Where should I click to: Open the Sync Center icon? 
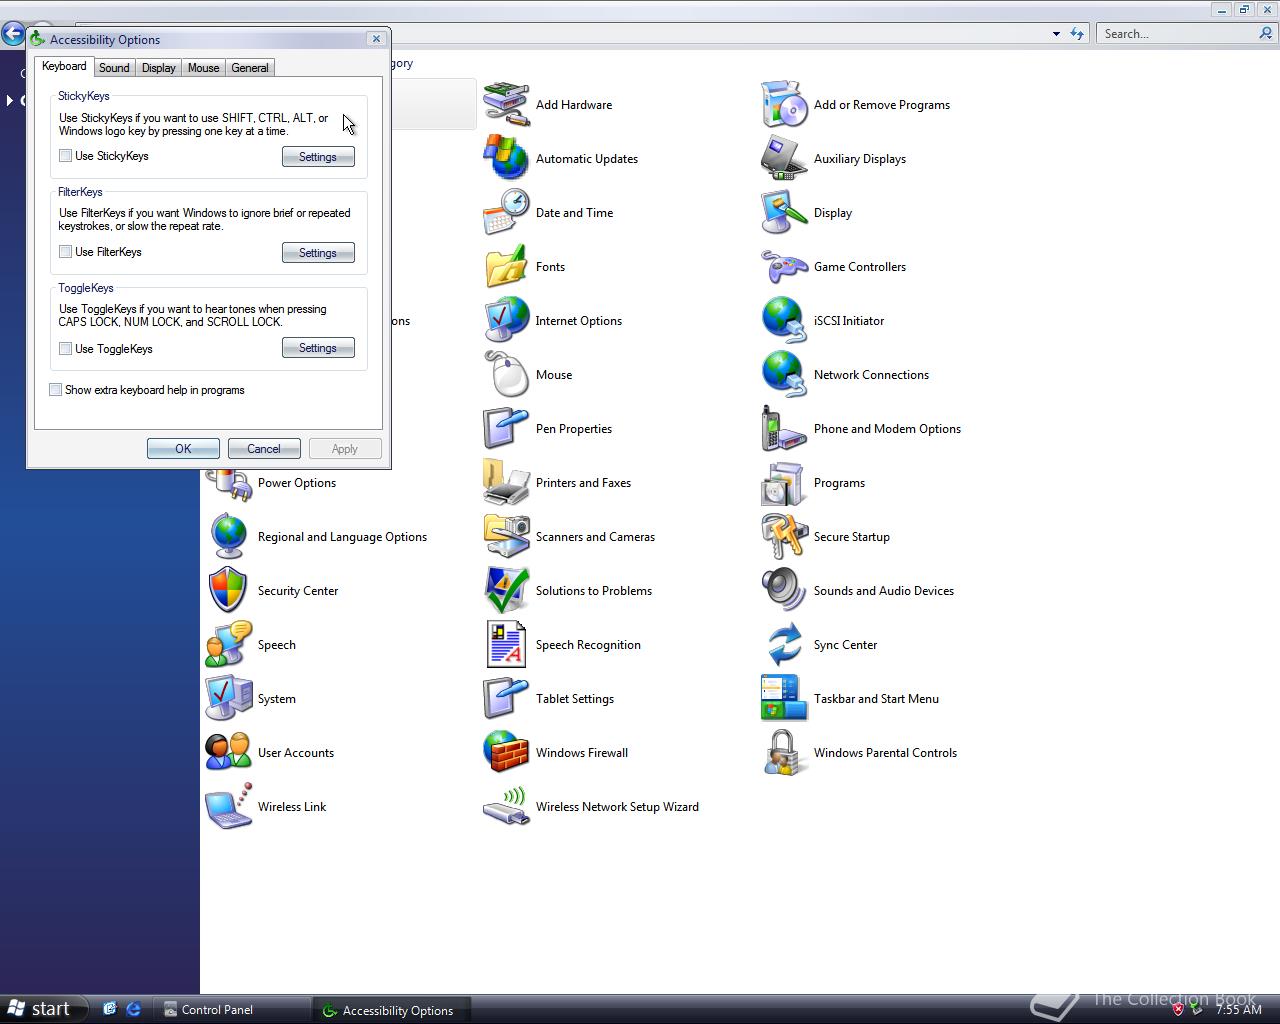pyautogui.click(x=784, y=645)
